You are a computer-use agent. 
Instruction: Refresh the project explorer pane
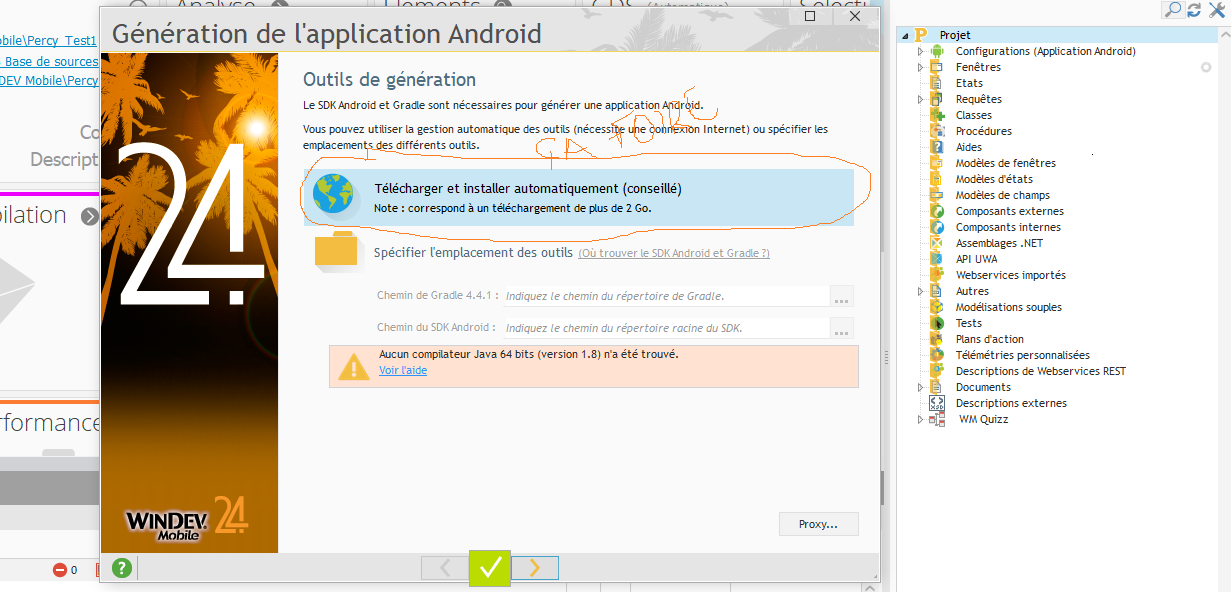[x=1193, y=10]
